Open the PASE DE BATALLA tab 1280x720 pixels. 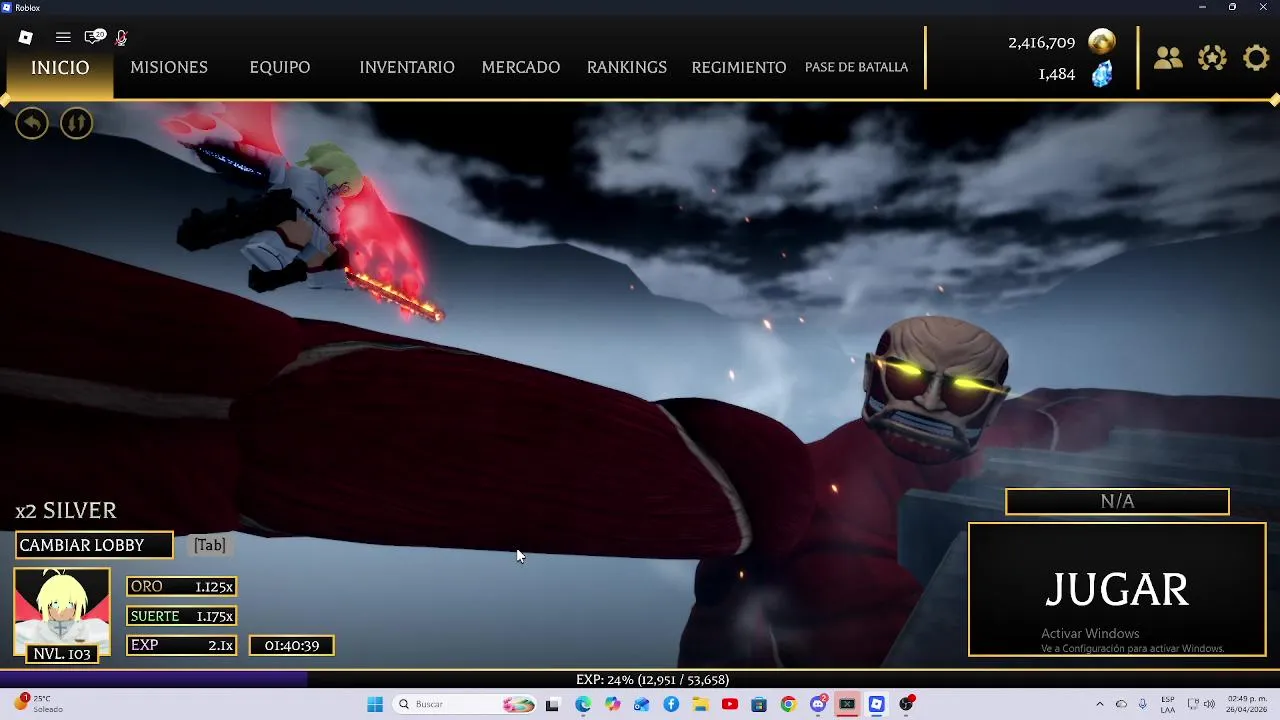[x=857, y=67]
